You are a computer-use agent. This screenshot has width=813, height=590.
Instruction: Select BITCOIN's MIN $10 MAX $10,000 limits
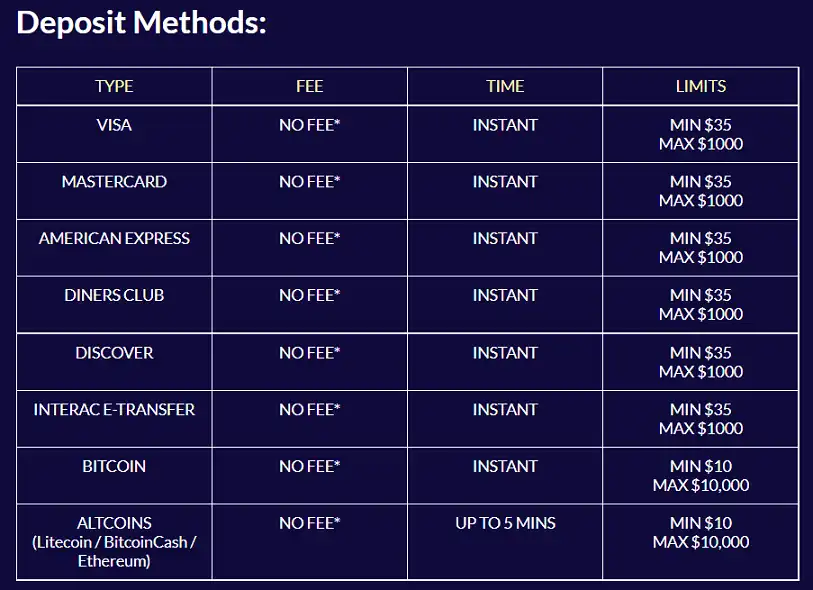click(700, 476)
